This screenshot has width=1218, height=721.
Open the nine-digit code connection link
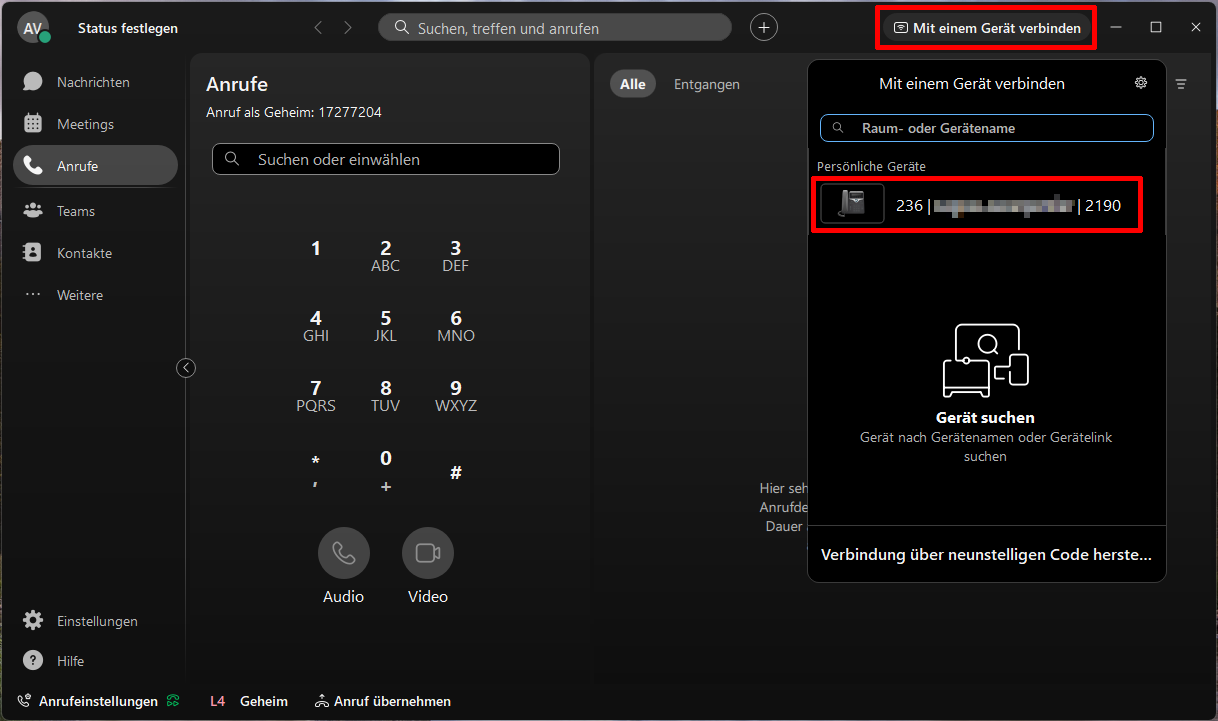pyautogui.click(x=986, y=554)
